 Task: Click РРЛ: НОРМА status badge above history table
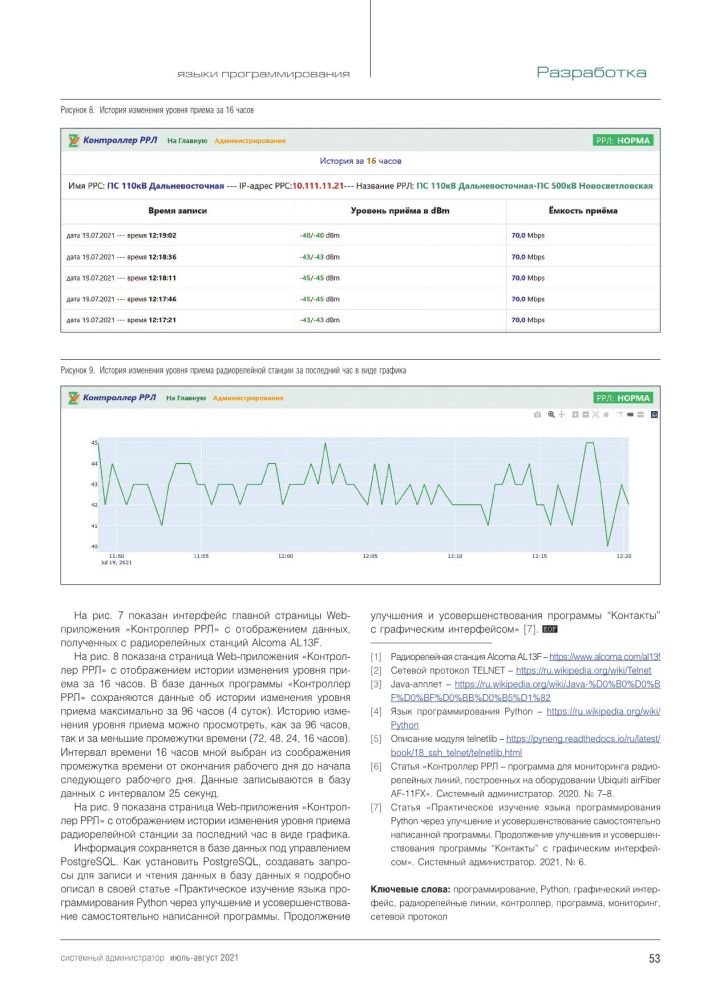click(623, 141)
